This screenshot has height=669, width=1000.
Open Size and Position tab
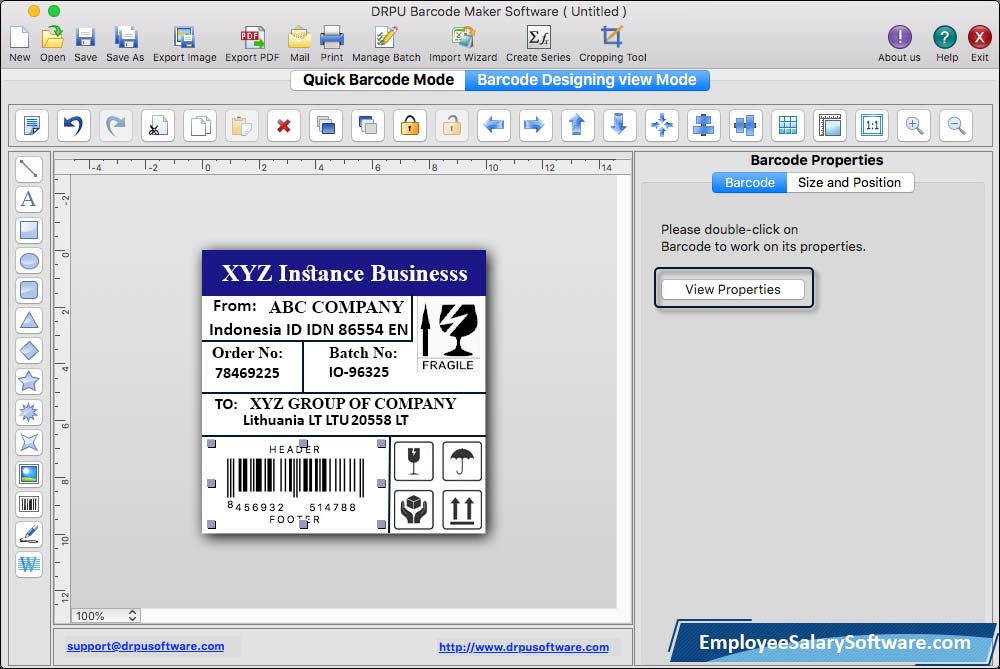(849, 182)
